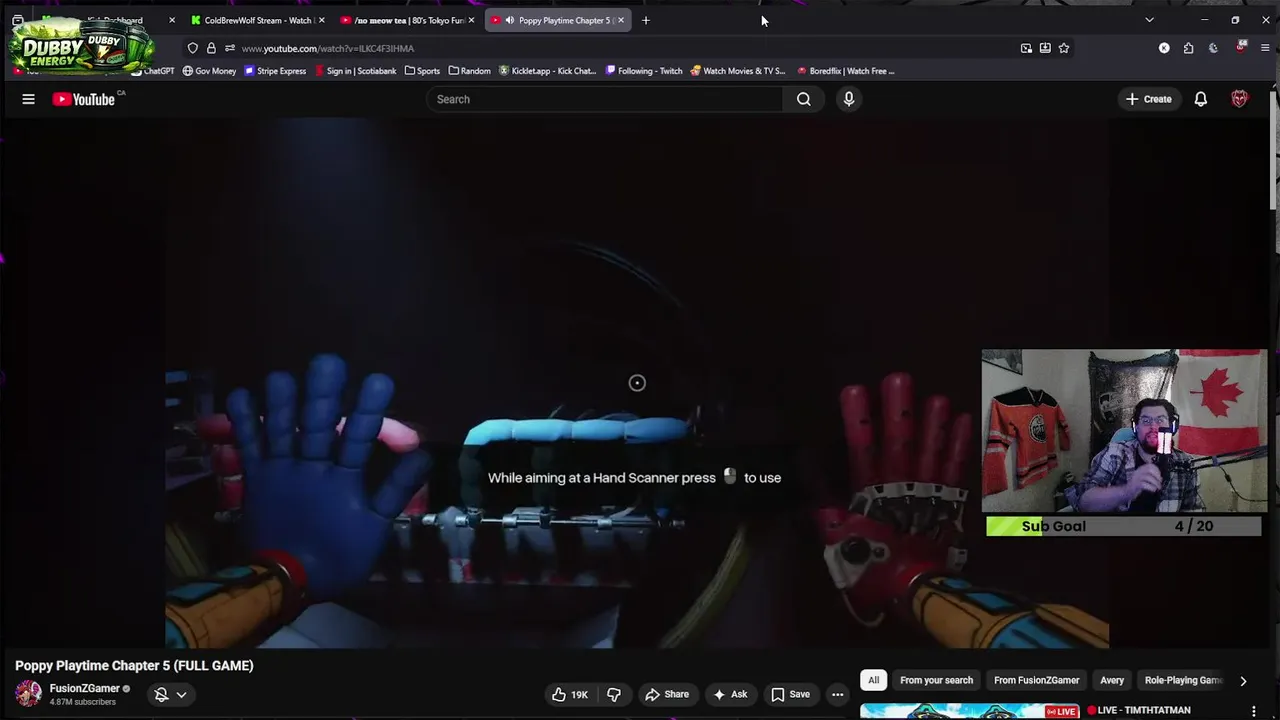This screenshot has width=1280, height=720.
Task: Open the notification preference bell dropdown for FusionZGamer
Action: tap(170, 694)
